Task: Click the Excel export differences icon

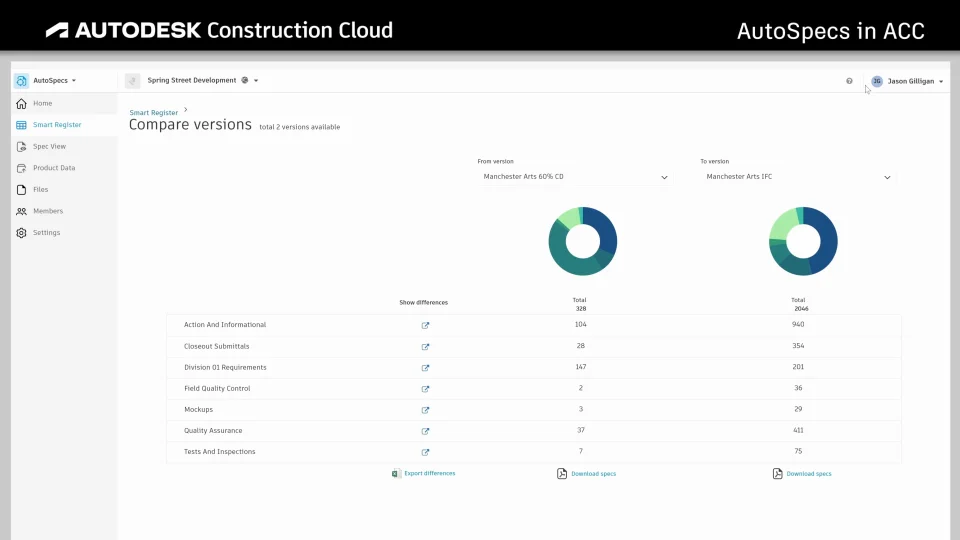Action: 396,473
